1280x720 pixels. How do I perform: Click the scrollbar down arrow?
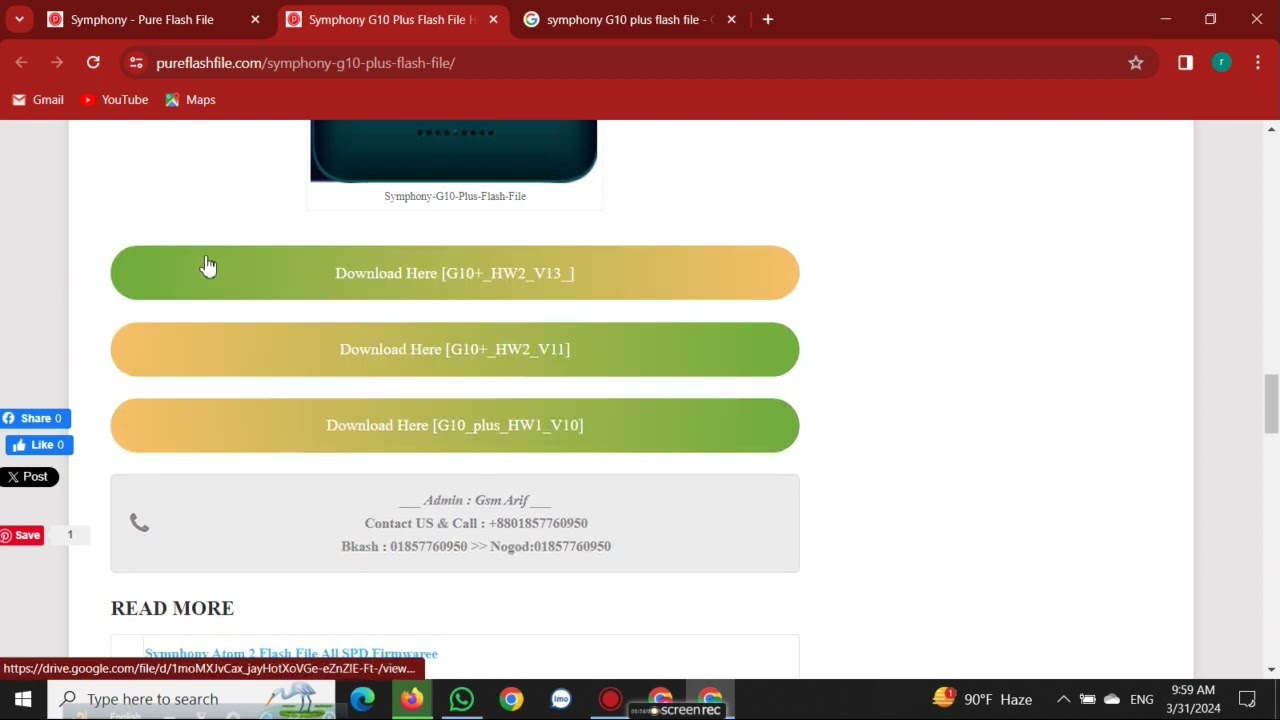coord(1271,670)
